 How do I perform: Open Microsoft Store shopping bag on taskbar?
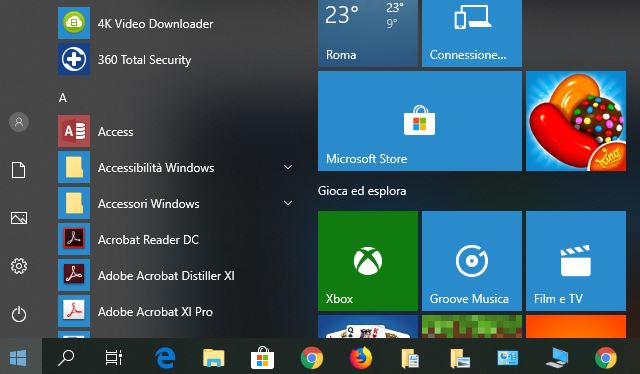click(x=262, y=358)
